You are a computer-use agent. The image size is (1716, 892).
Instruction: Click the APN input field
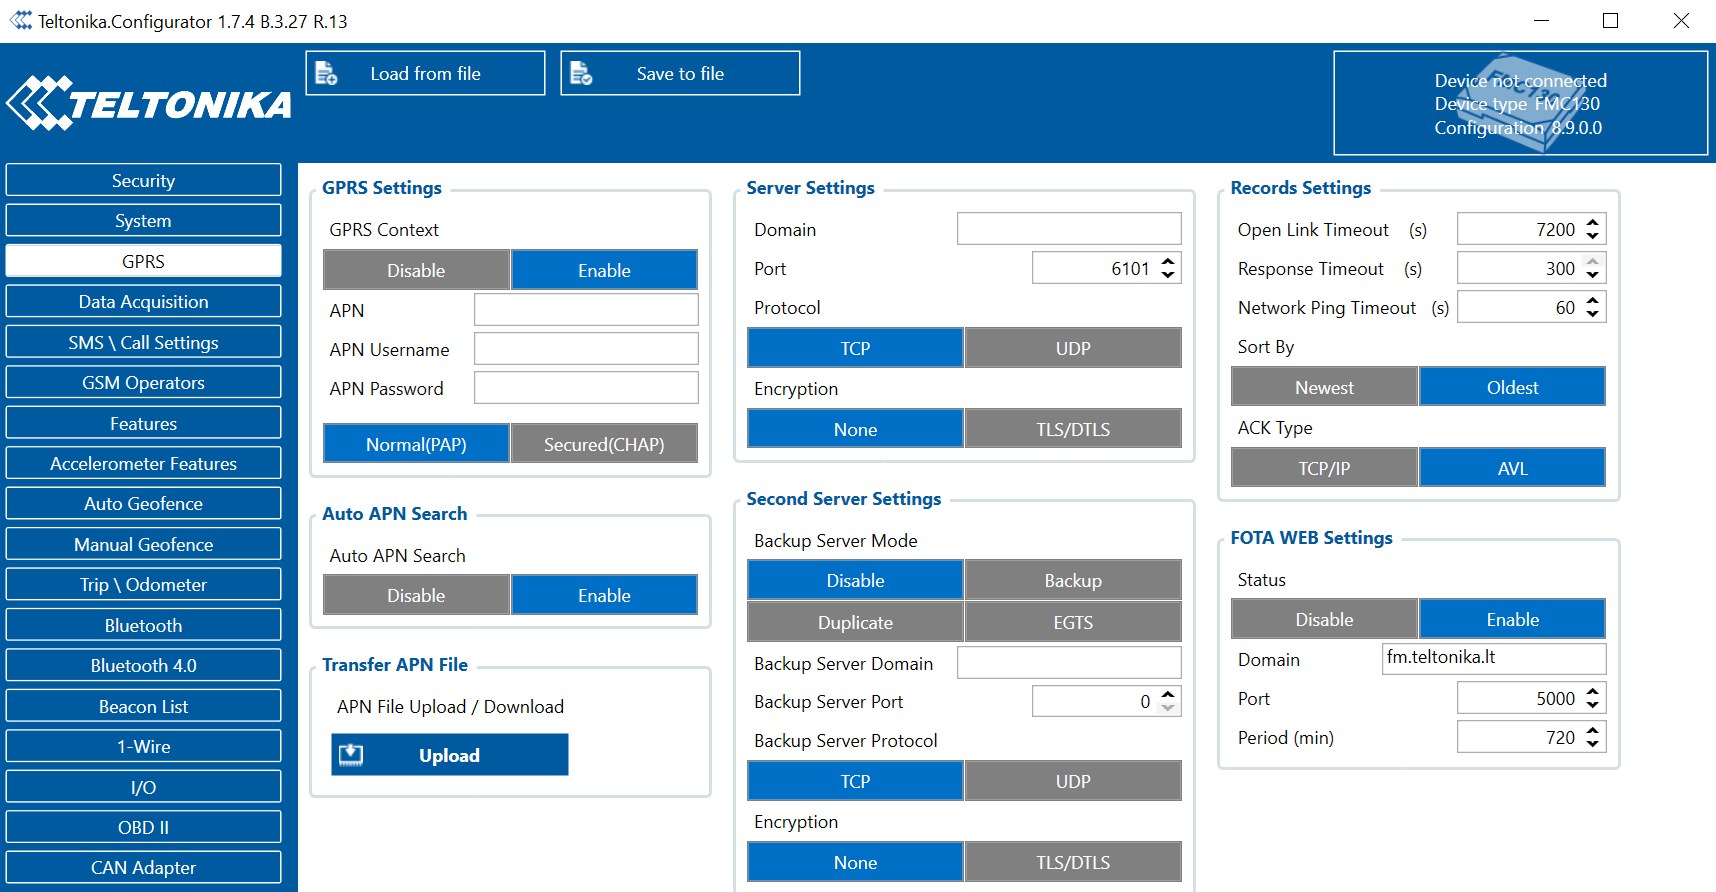coord(586,310)
